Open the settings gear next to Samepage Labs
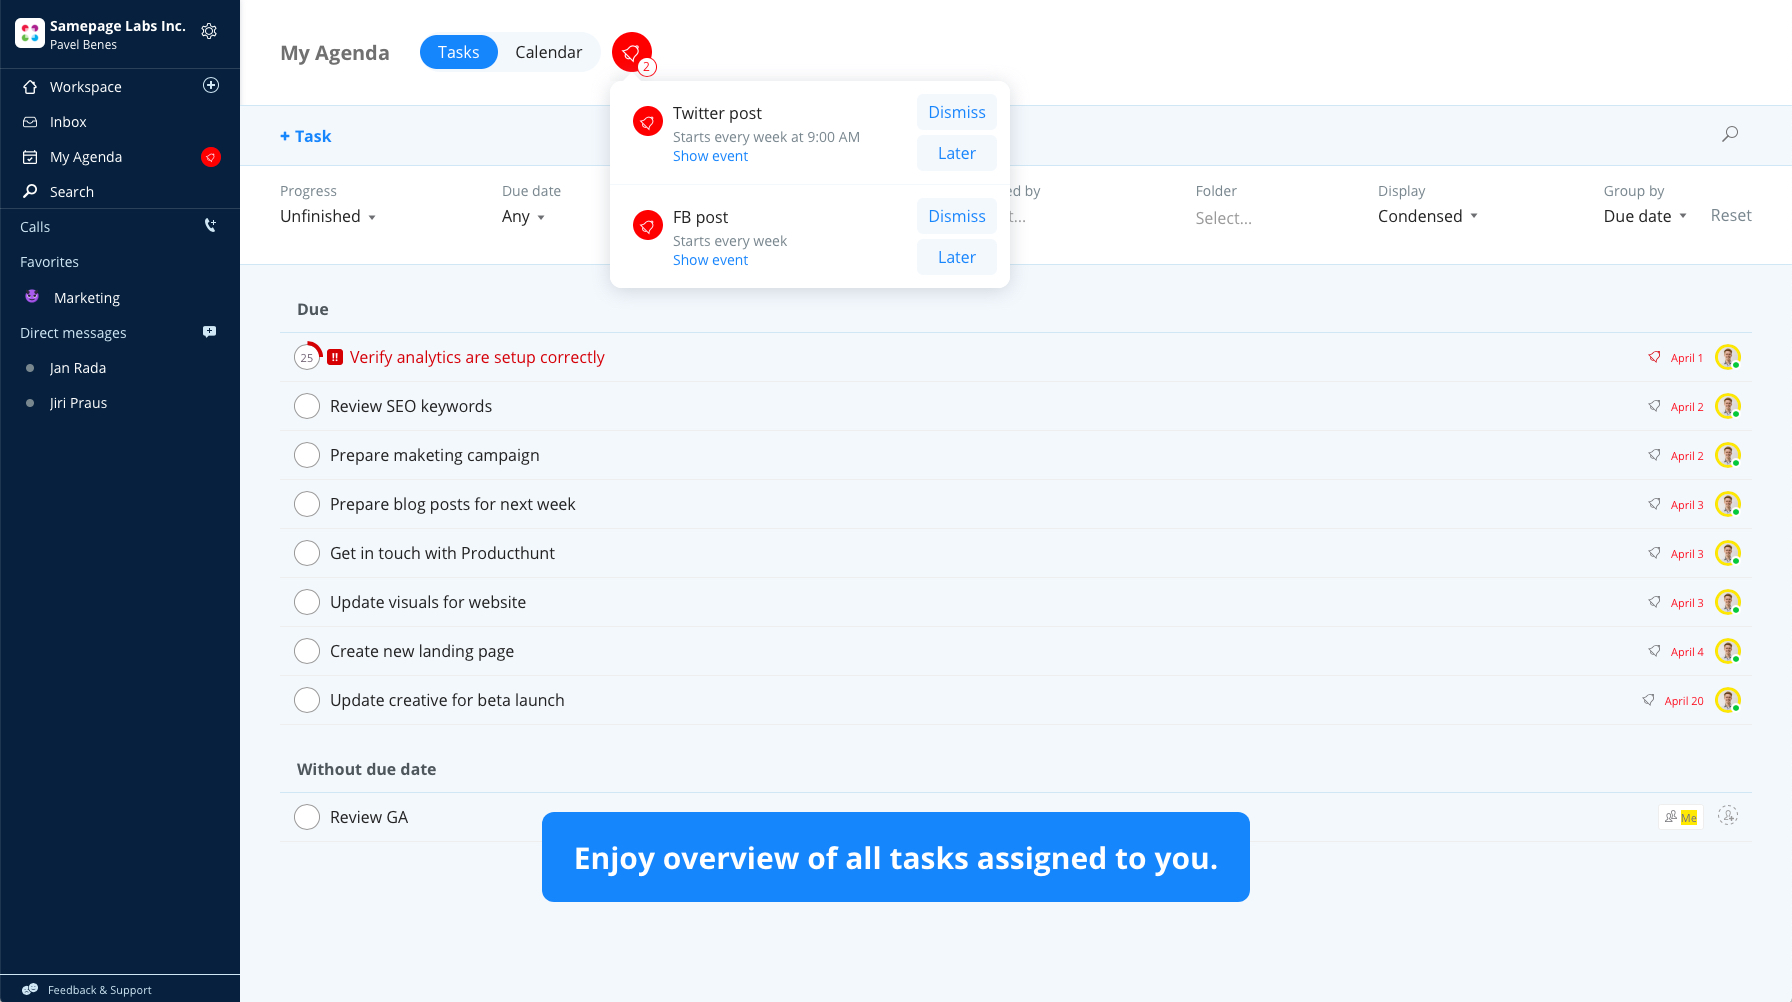 pos(209,31)
